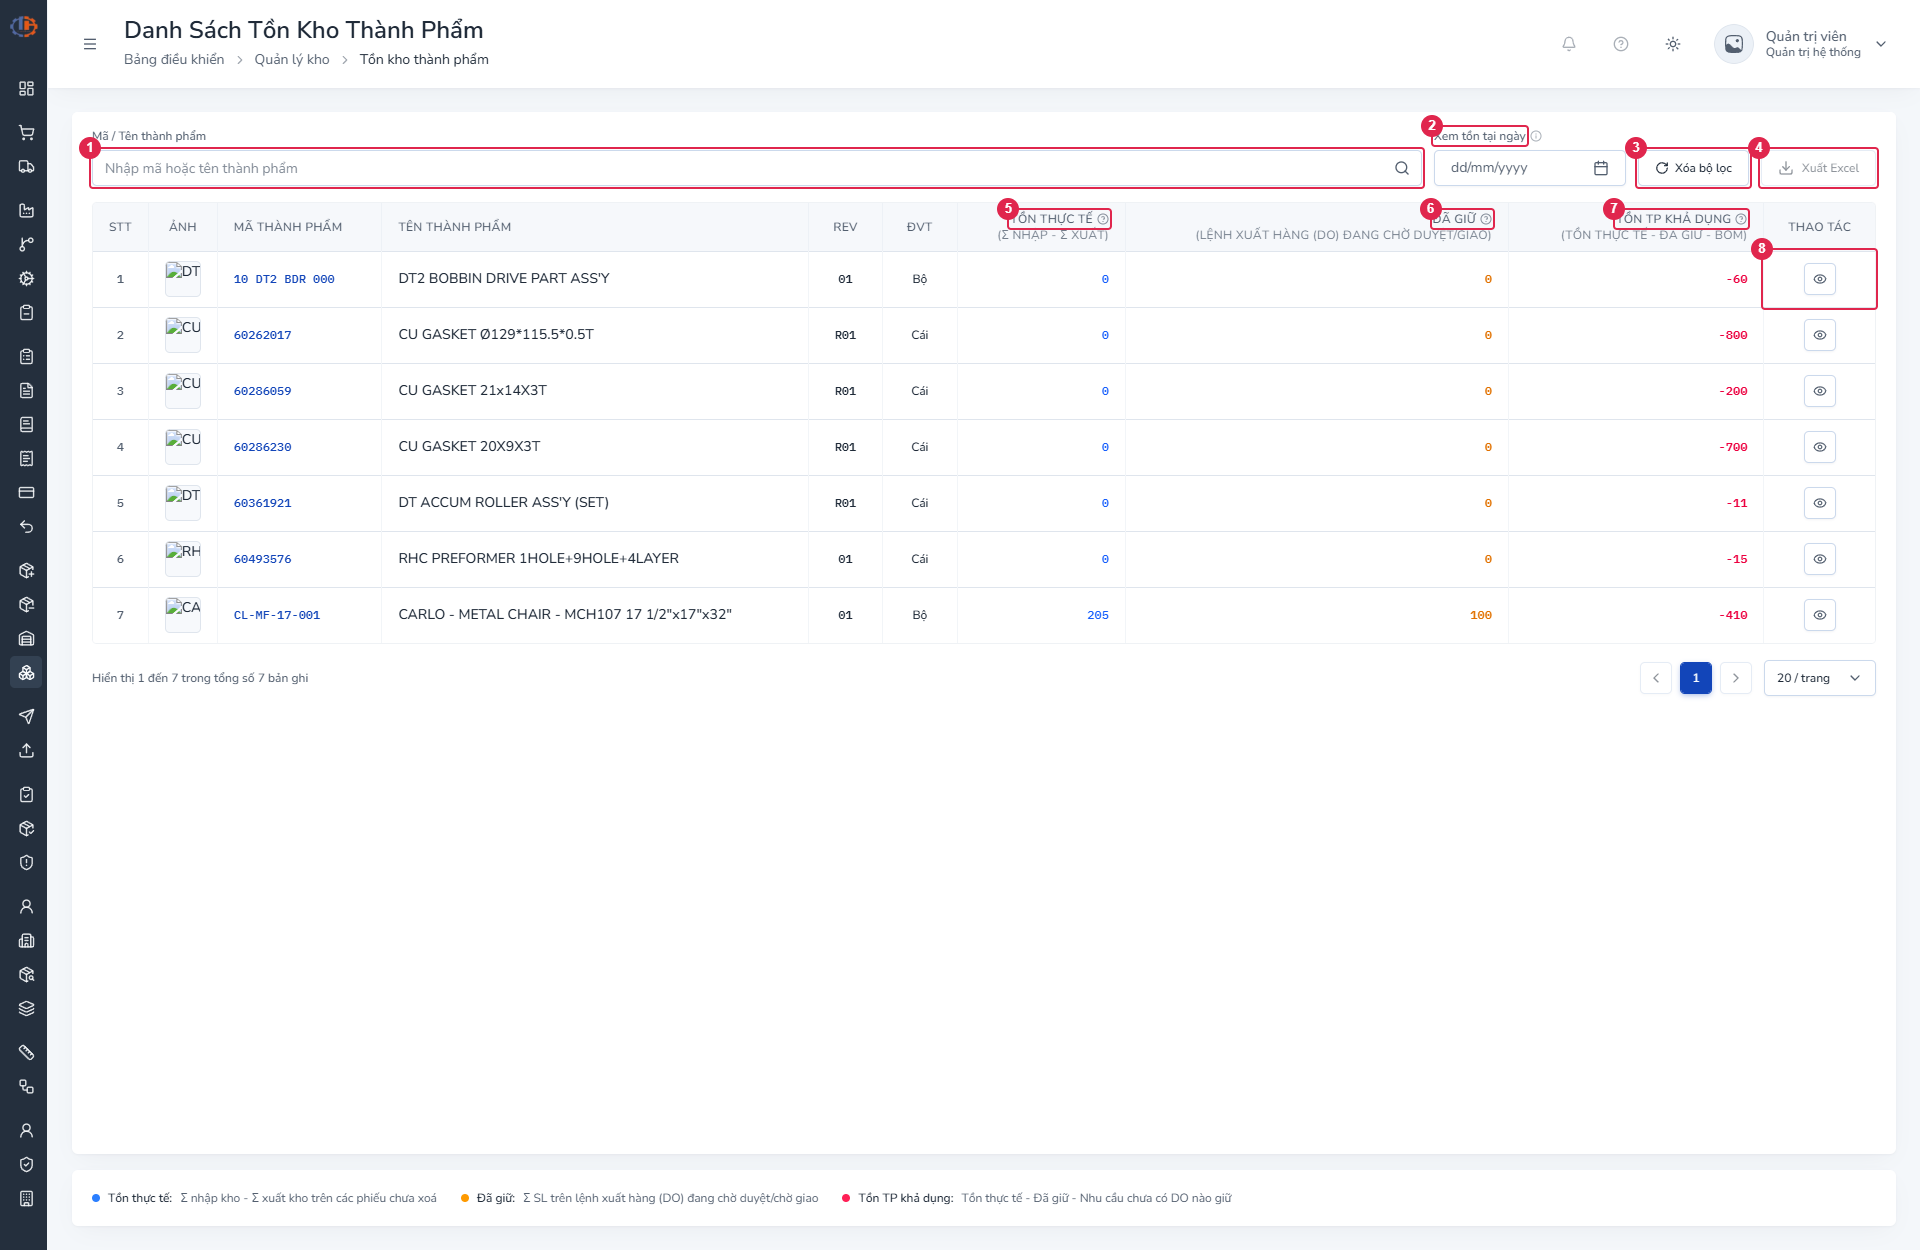Open Quản lý kho breadcrumb

tap(292, 60)
